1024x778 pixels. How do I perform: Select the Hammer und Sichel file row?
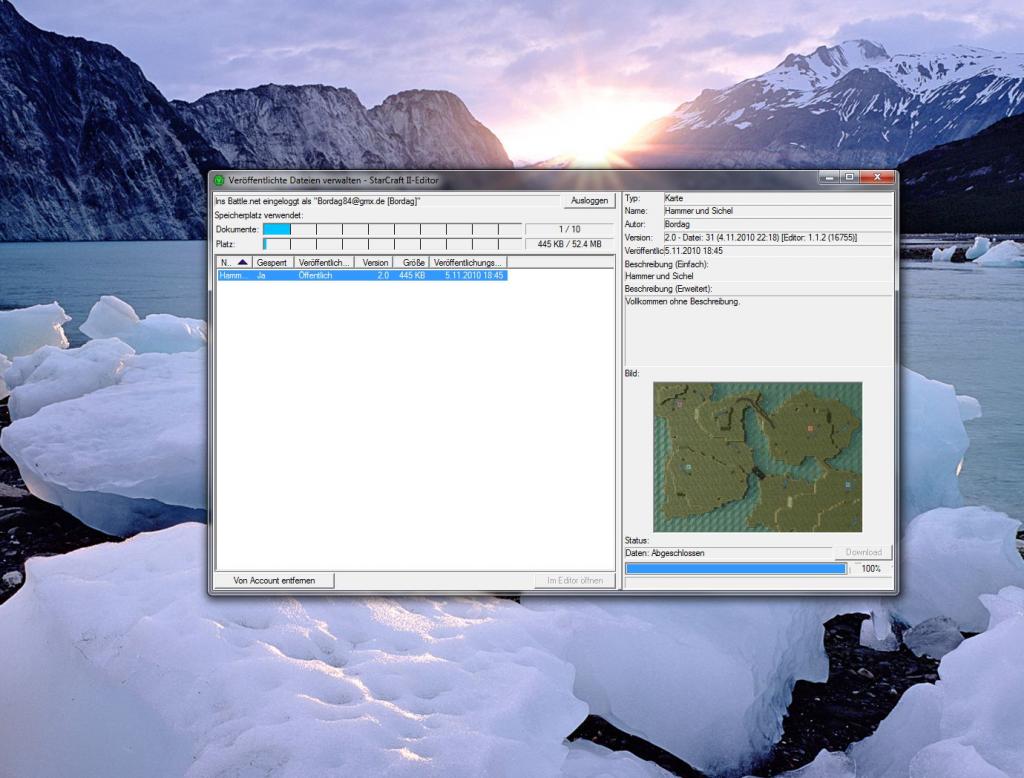(x=362, y=275)
